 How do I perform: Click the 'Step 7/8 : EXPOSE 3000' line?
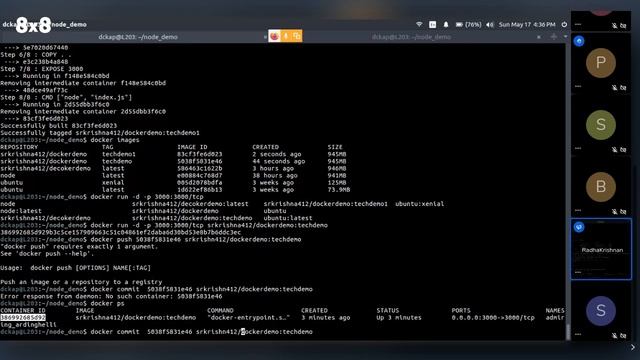(42, 69)
